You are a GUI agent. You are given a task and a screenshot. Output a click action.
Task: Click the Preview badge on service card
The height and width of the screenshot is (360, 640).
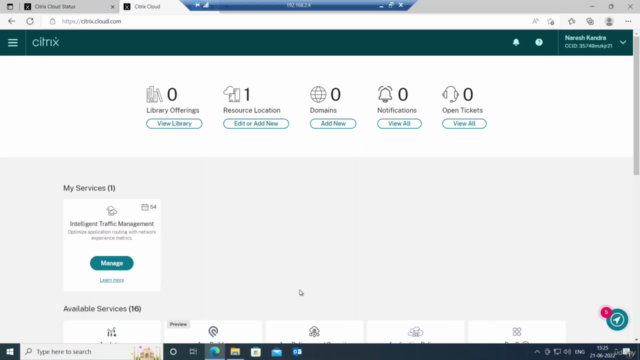point(178,324)
